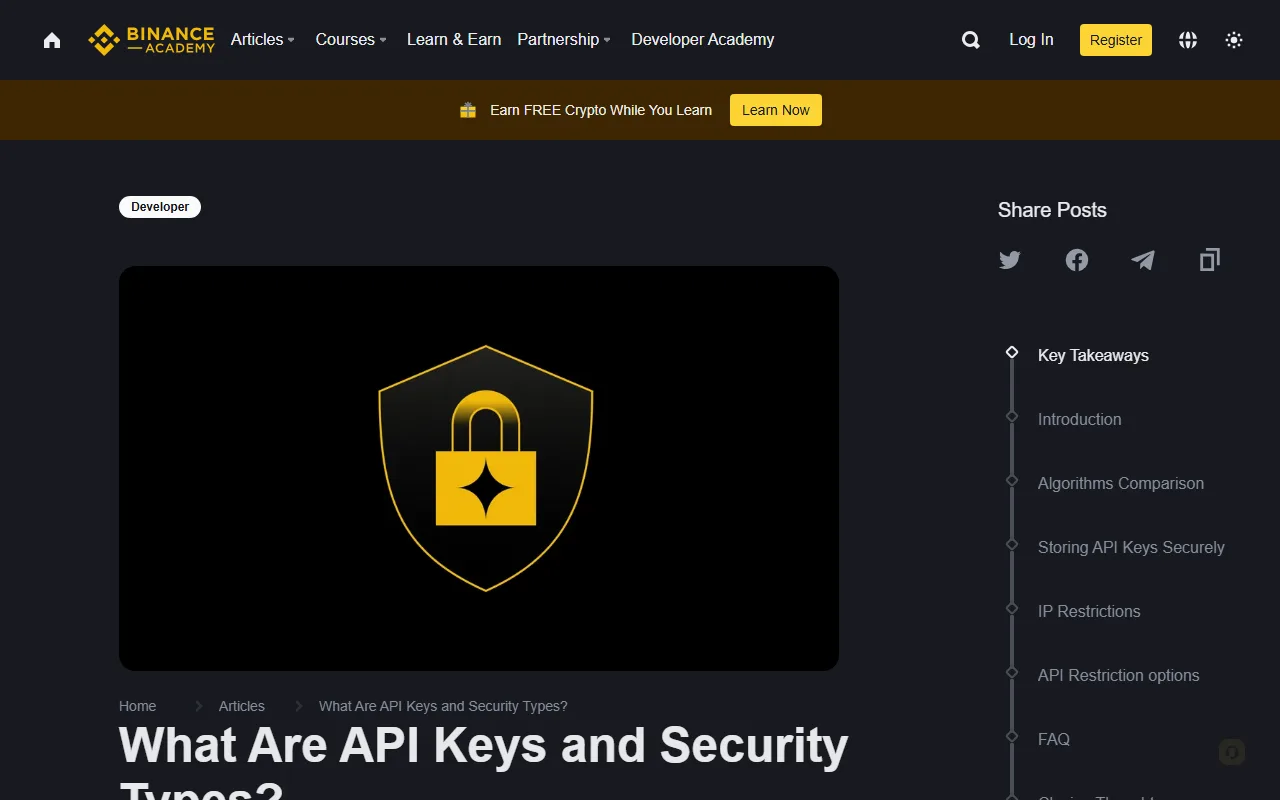1280x800 pixels.
Task: Share the post on Twitter
Action: [1010, 260]
